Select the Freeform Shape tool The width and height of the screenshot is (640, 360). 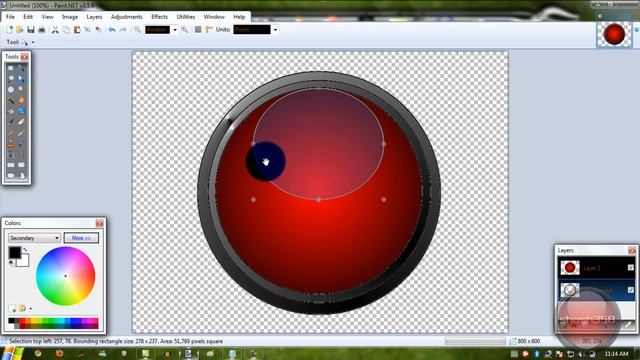pyautogui.click(x=21, y=176)
